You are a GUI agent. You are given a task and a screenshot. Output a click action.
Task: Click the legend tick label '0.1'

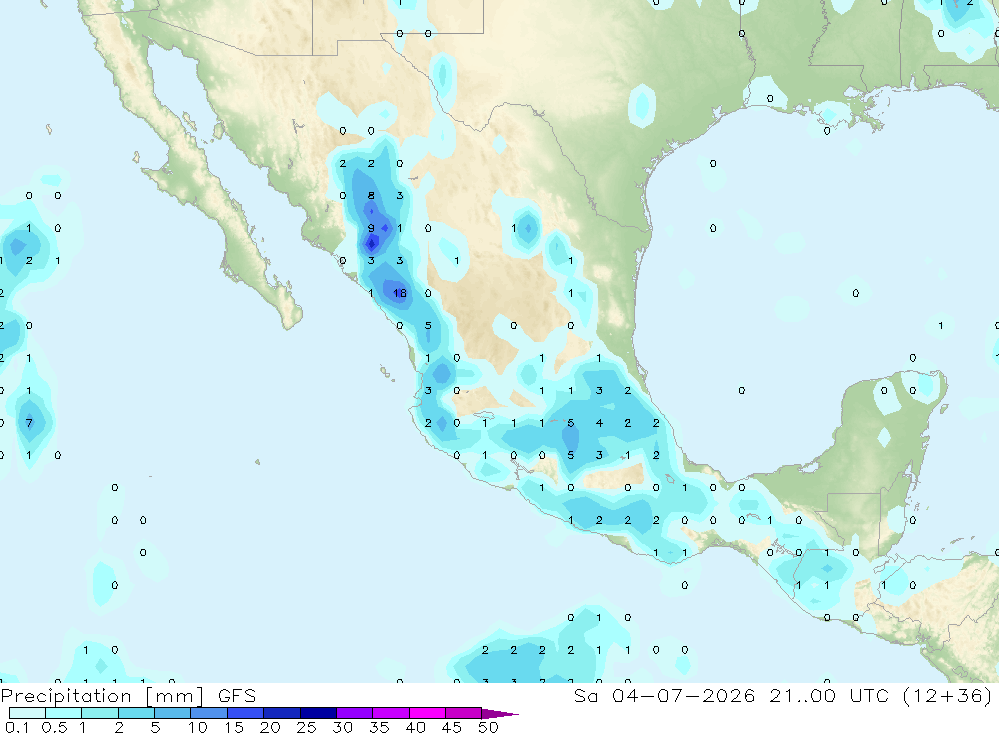point(17,727)
